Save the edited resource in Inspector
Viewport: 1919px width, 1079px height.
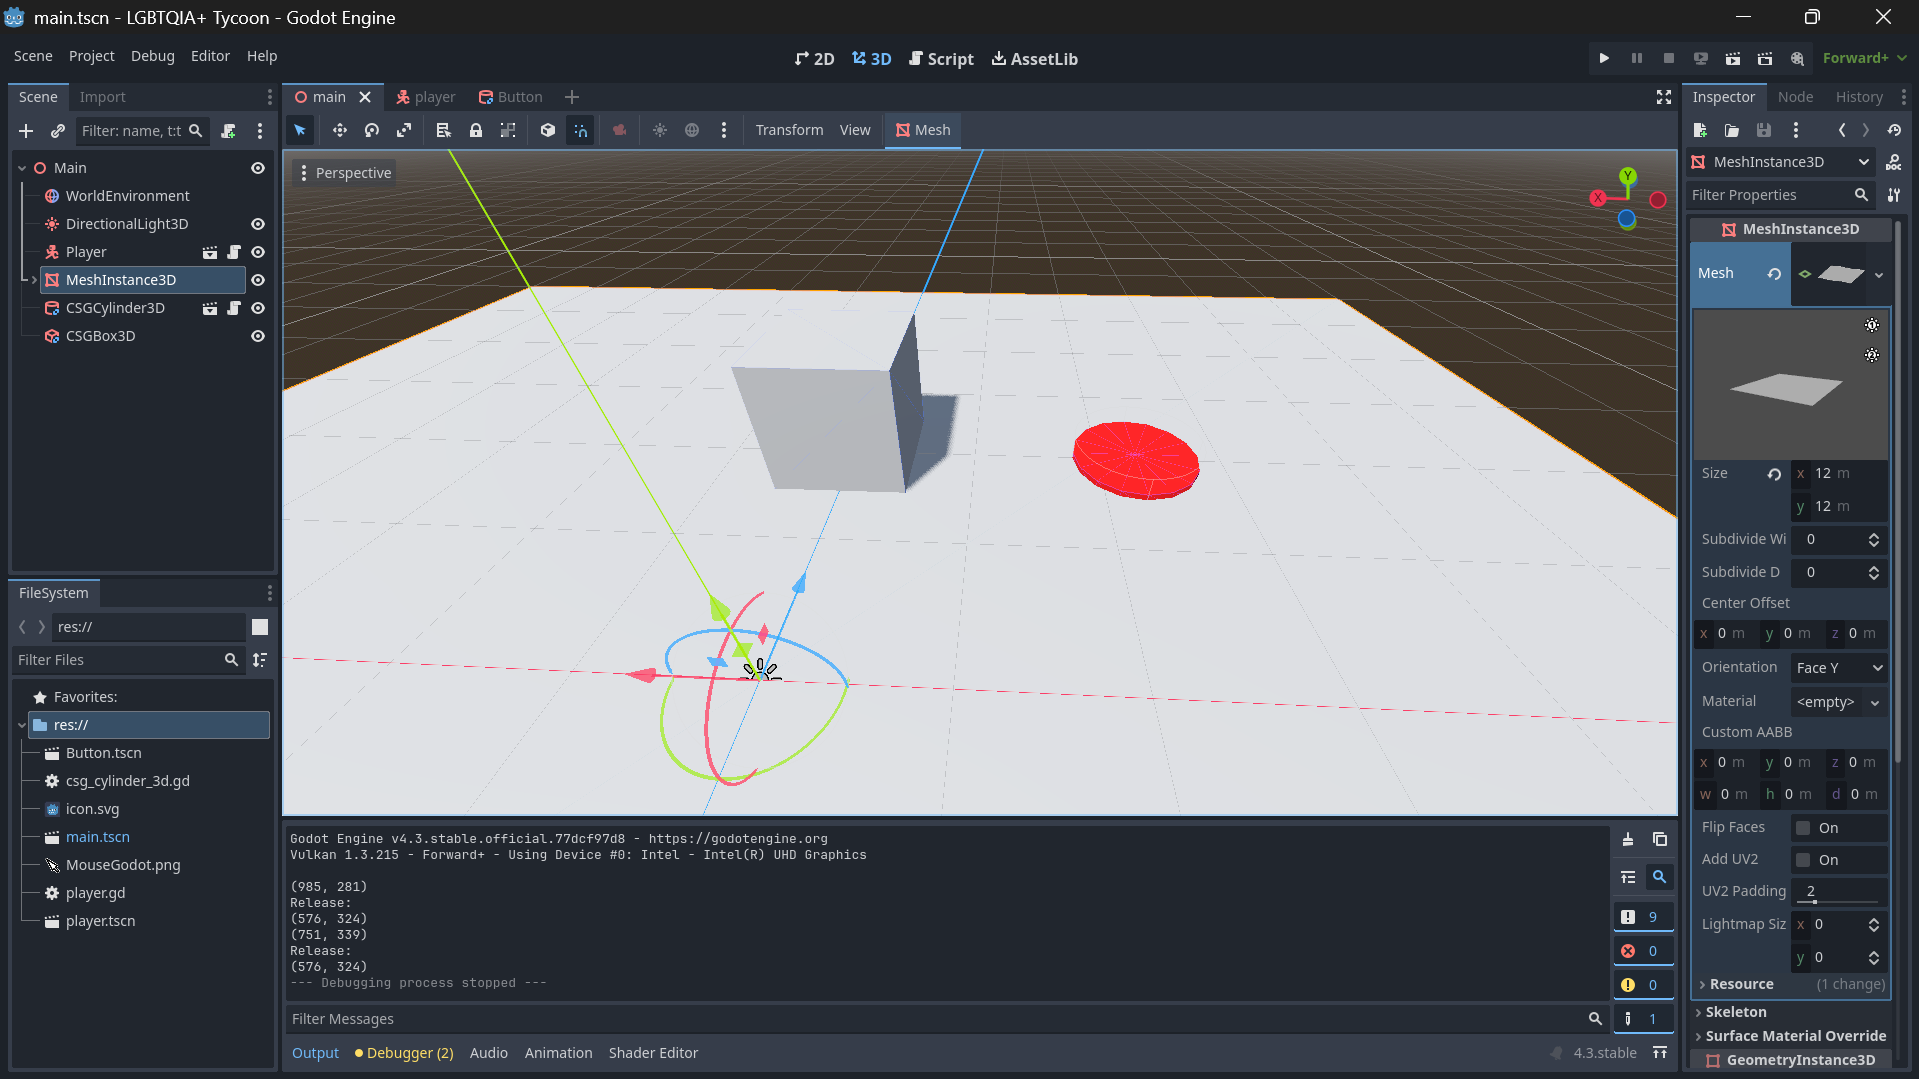(x=1764, y=130)
